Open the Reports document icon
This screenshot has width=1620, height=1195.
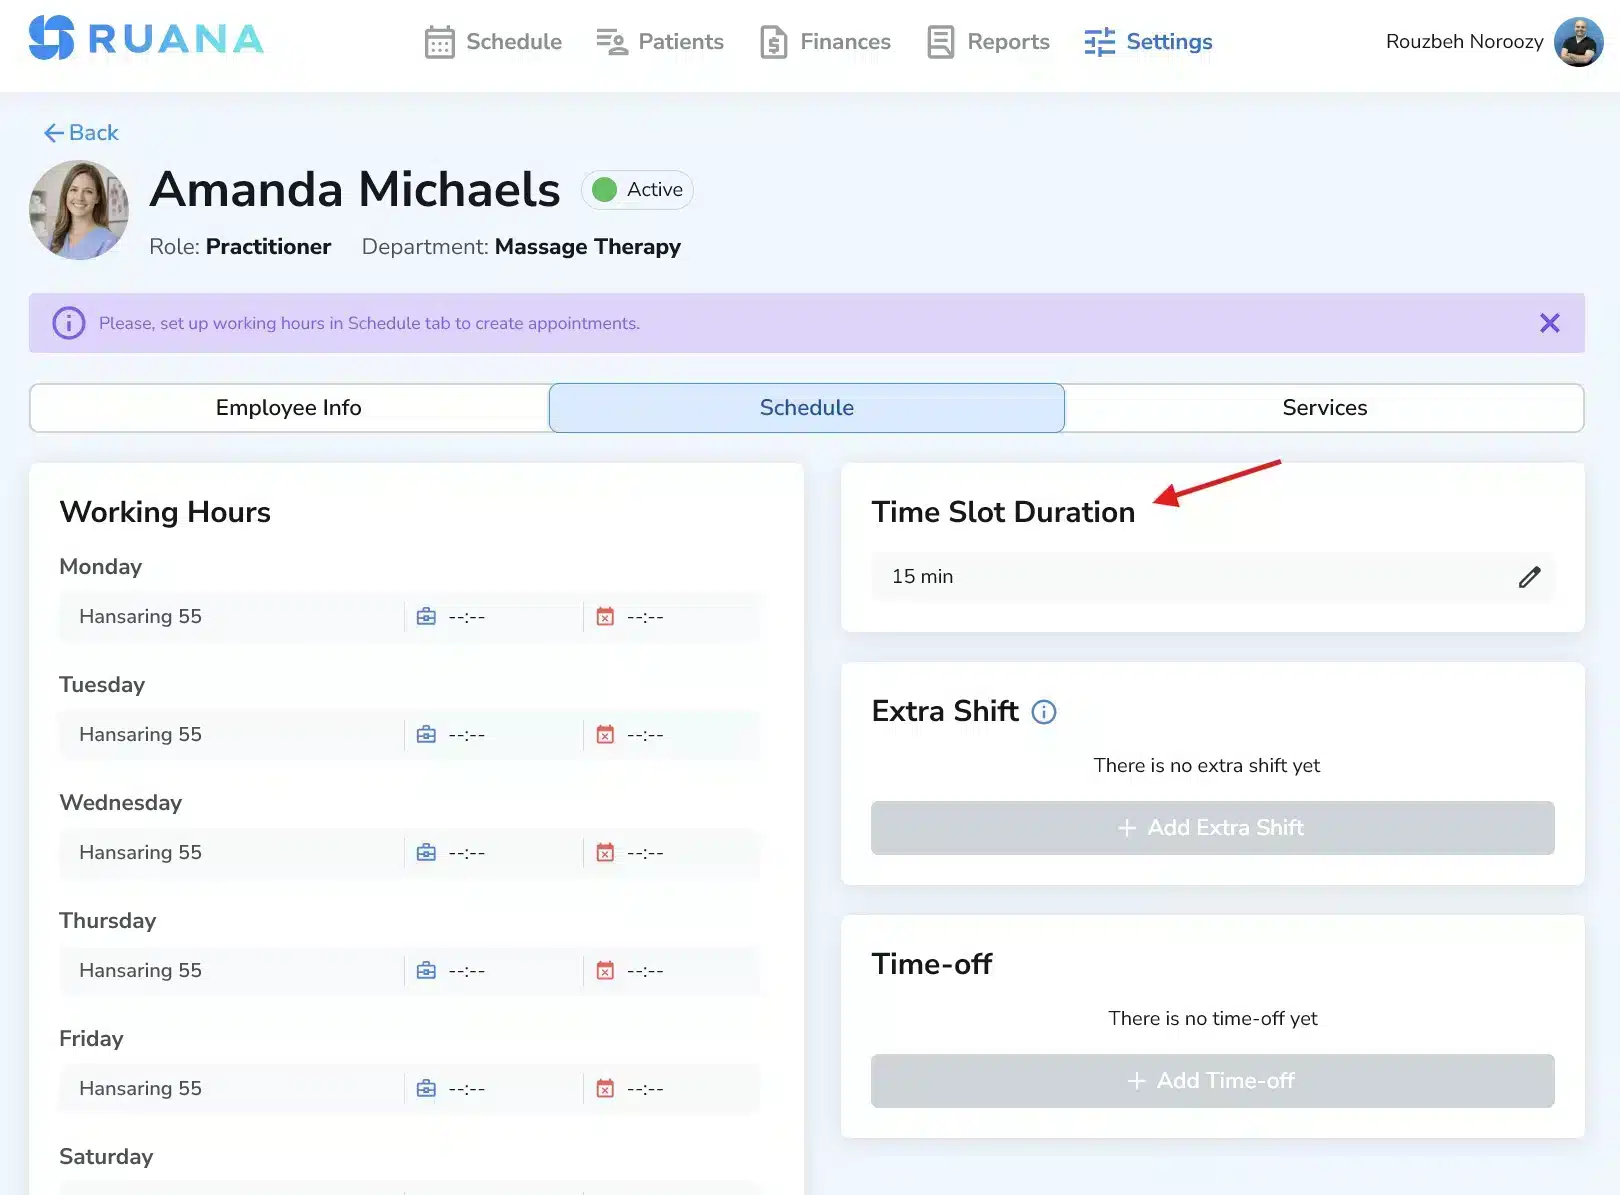click(939, 41)
